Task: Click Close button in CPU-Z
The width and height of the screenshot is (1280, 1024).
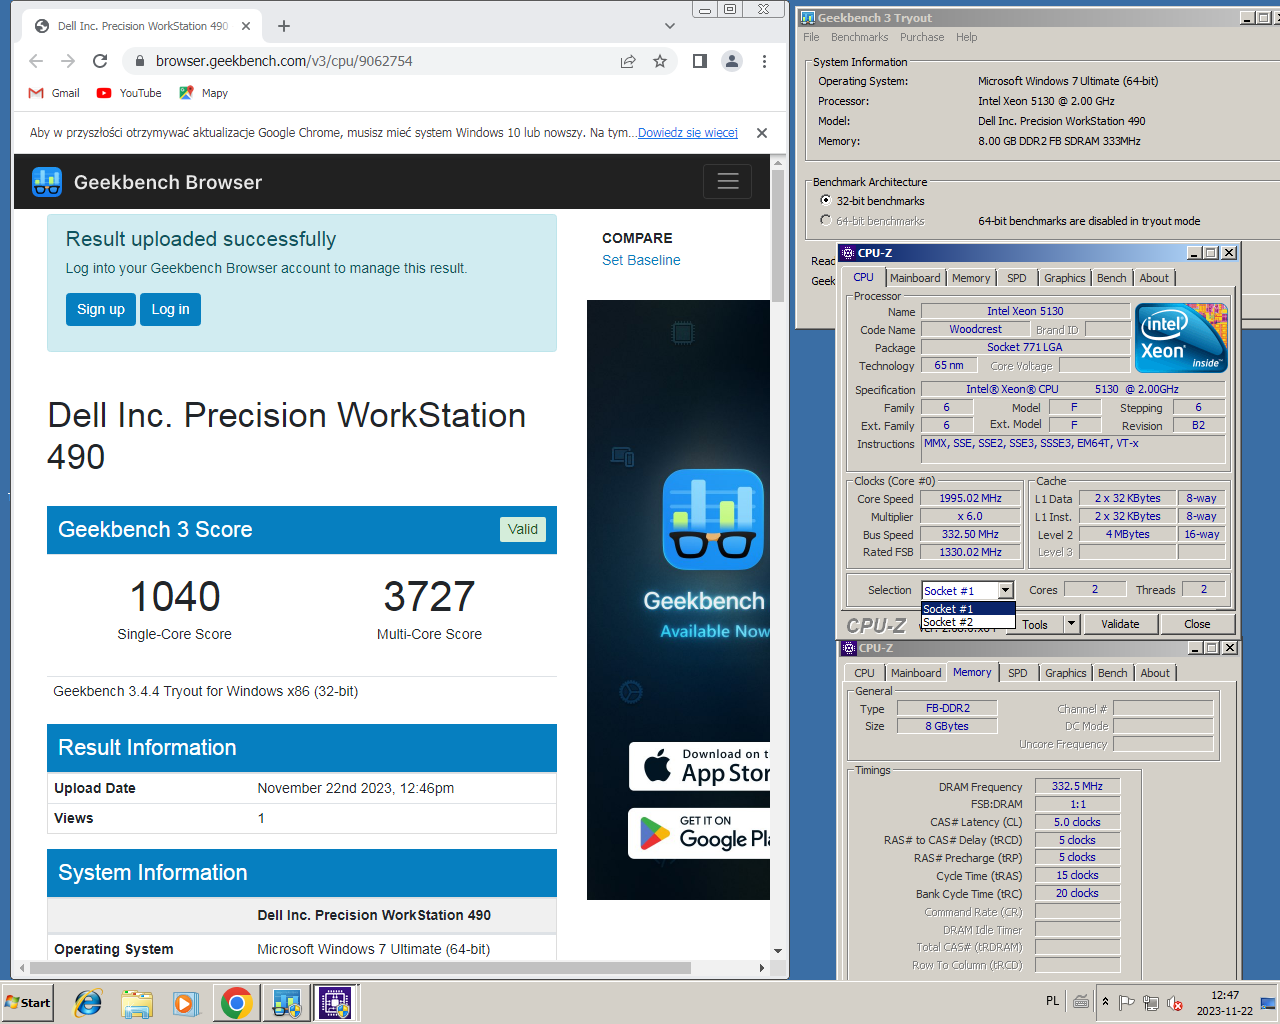Action: 1197,624
